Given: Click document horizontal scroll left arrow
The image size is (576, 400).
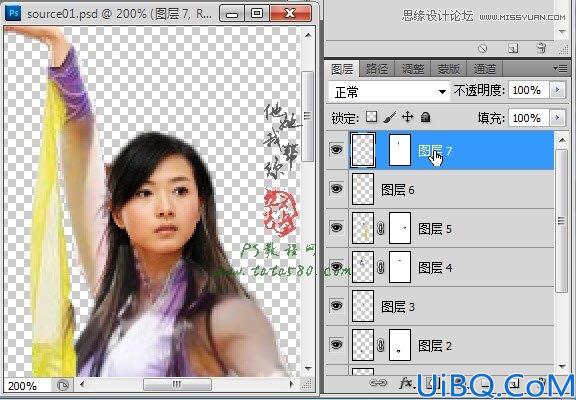Looking at the screenshot, I should coord(82,385).
